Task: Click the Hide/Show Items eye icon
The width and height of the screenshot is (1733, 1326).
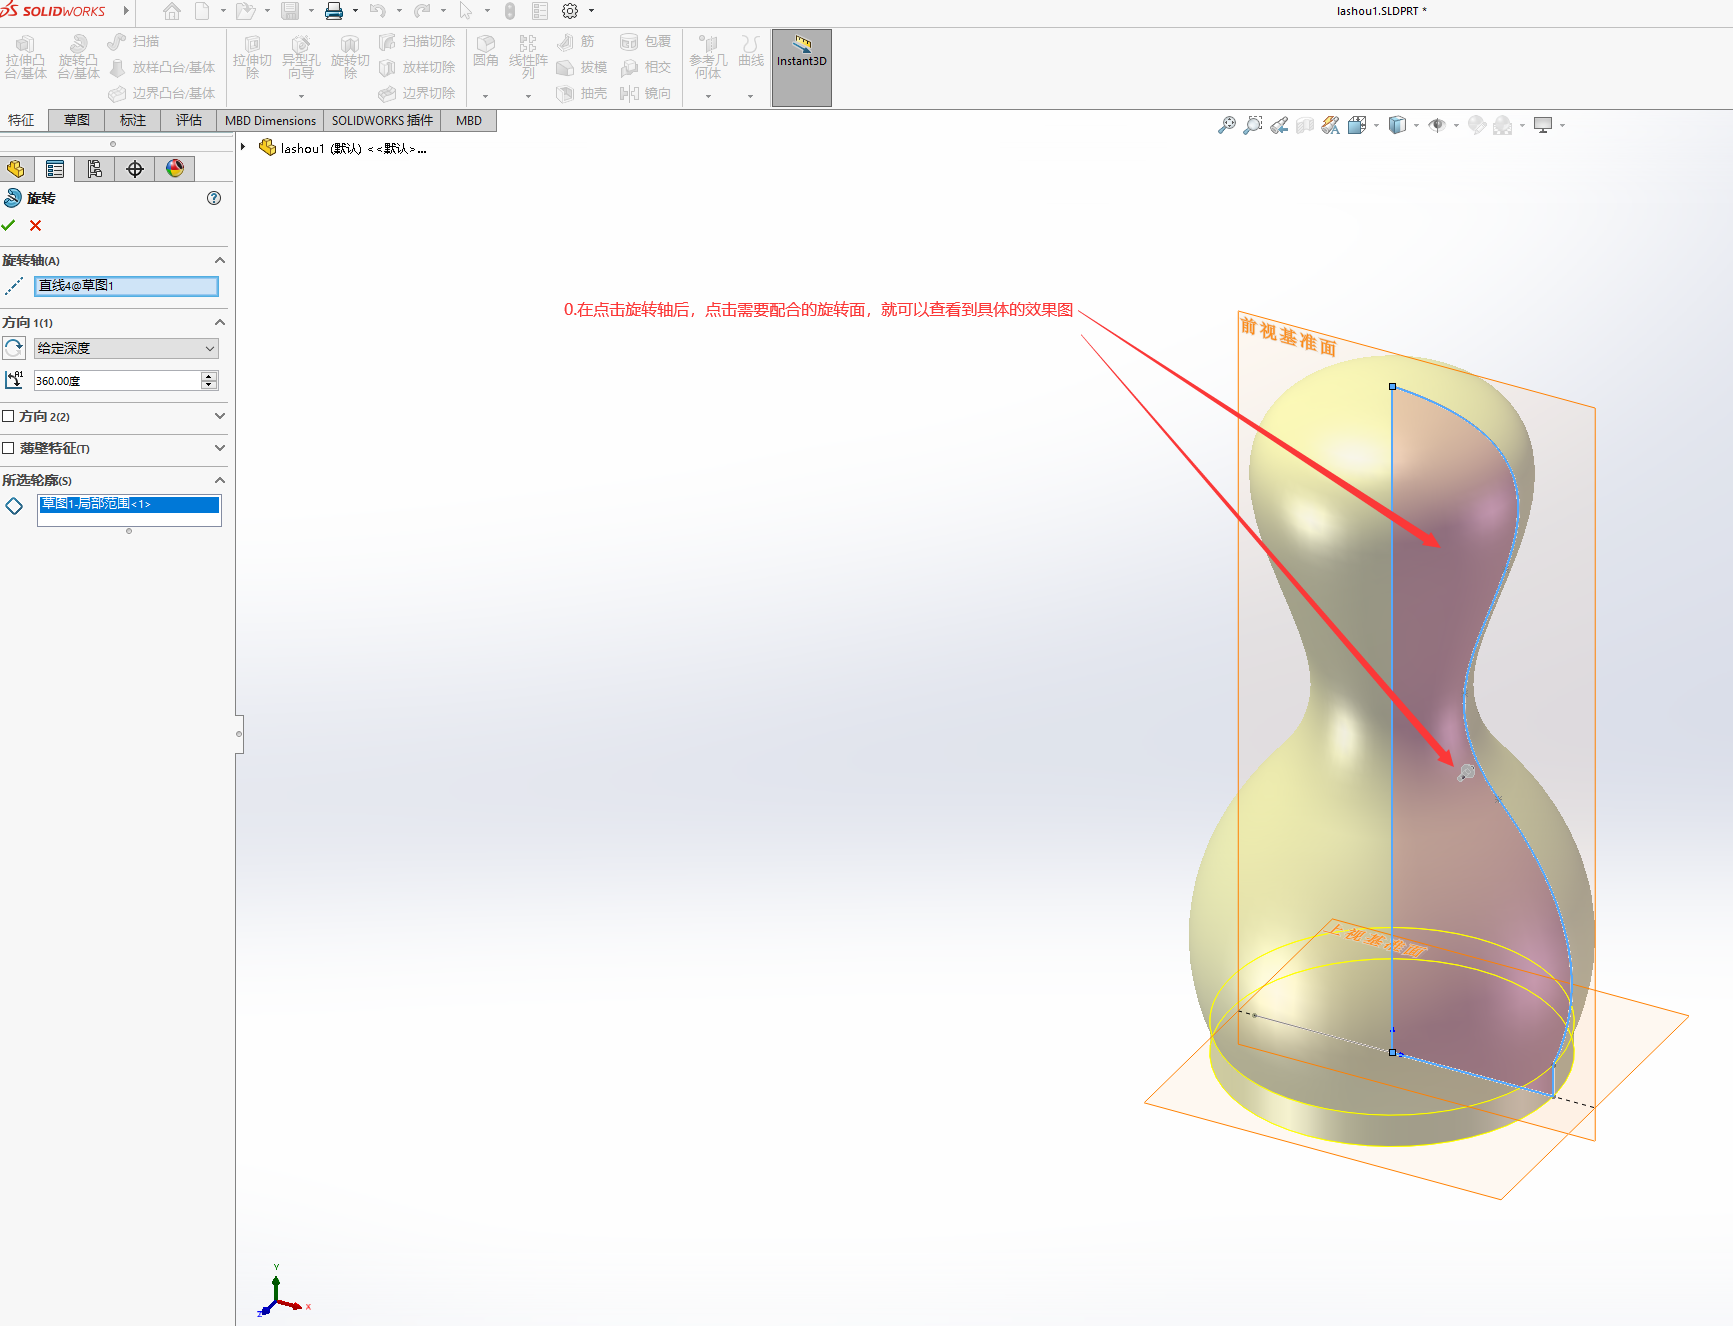Action: click(x=1437, y=125)
